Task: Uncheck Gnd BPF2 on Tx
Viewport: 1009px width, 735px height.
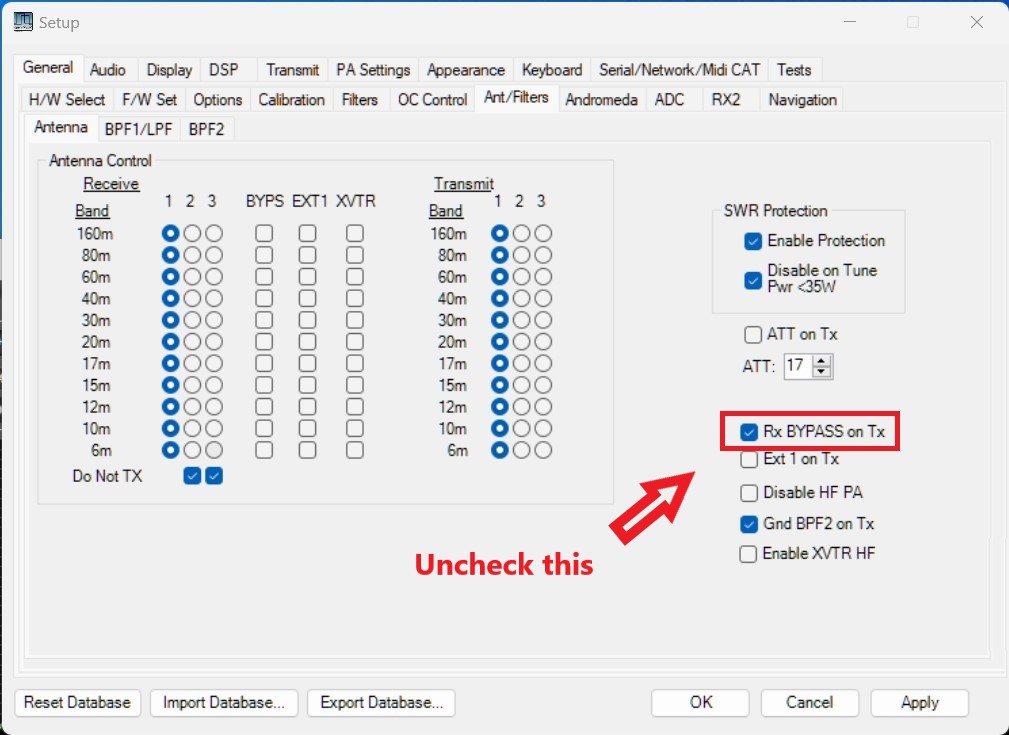Action: click(x=748, y=523)
